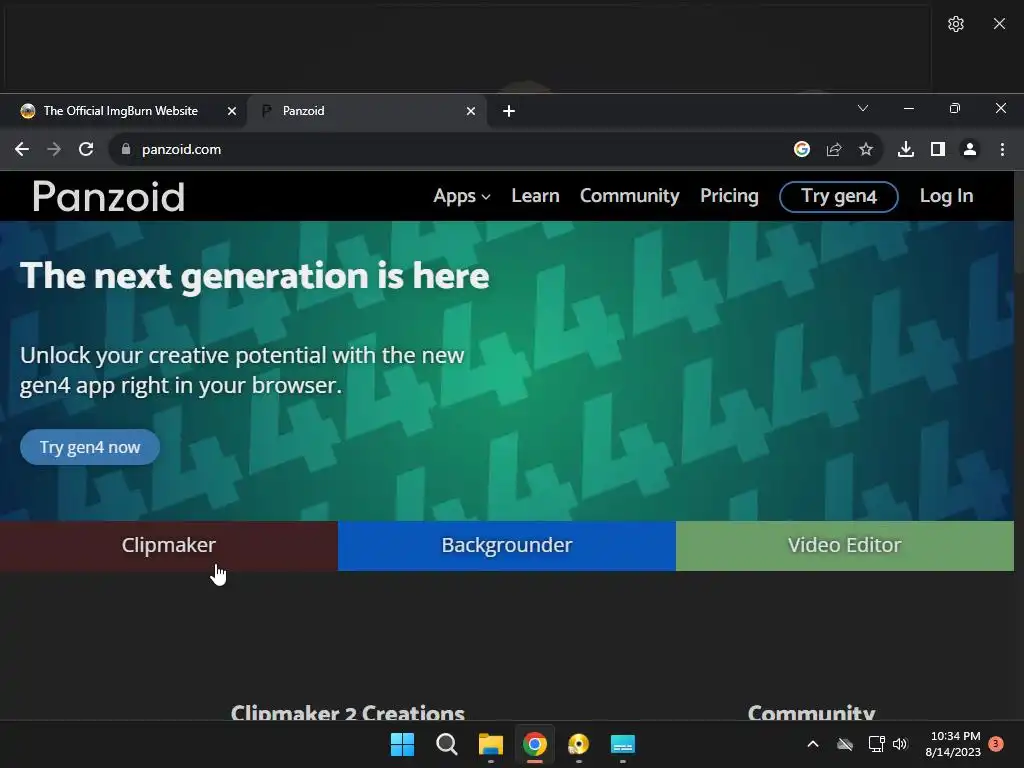Open the ImgBurn disc icon in taskbar
Viewport: 1024px width, 768px height.
coord(579,744)
